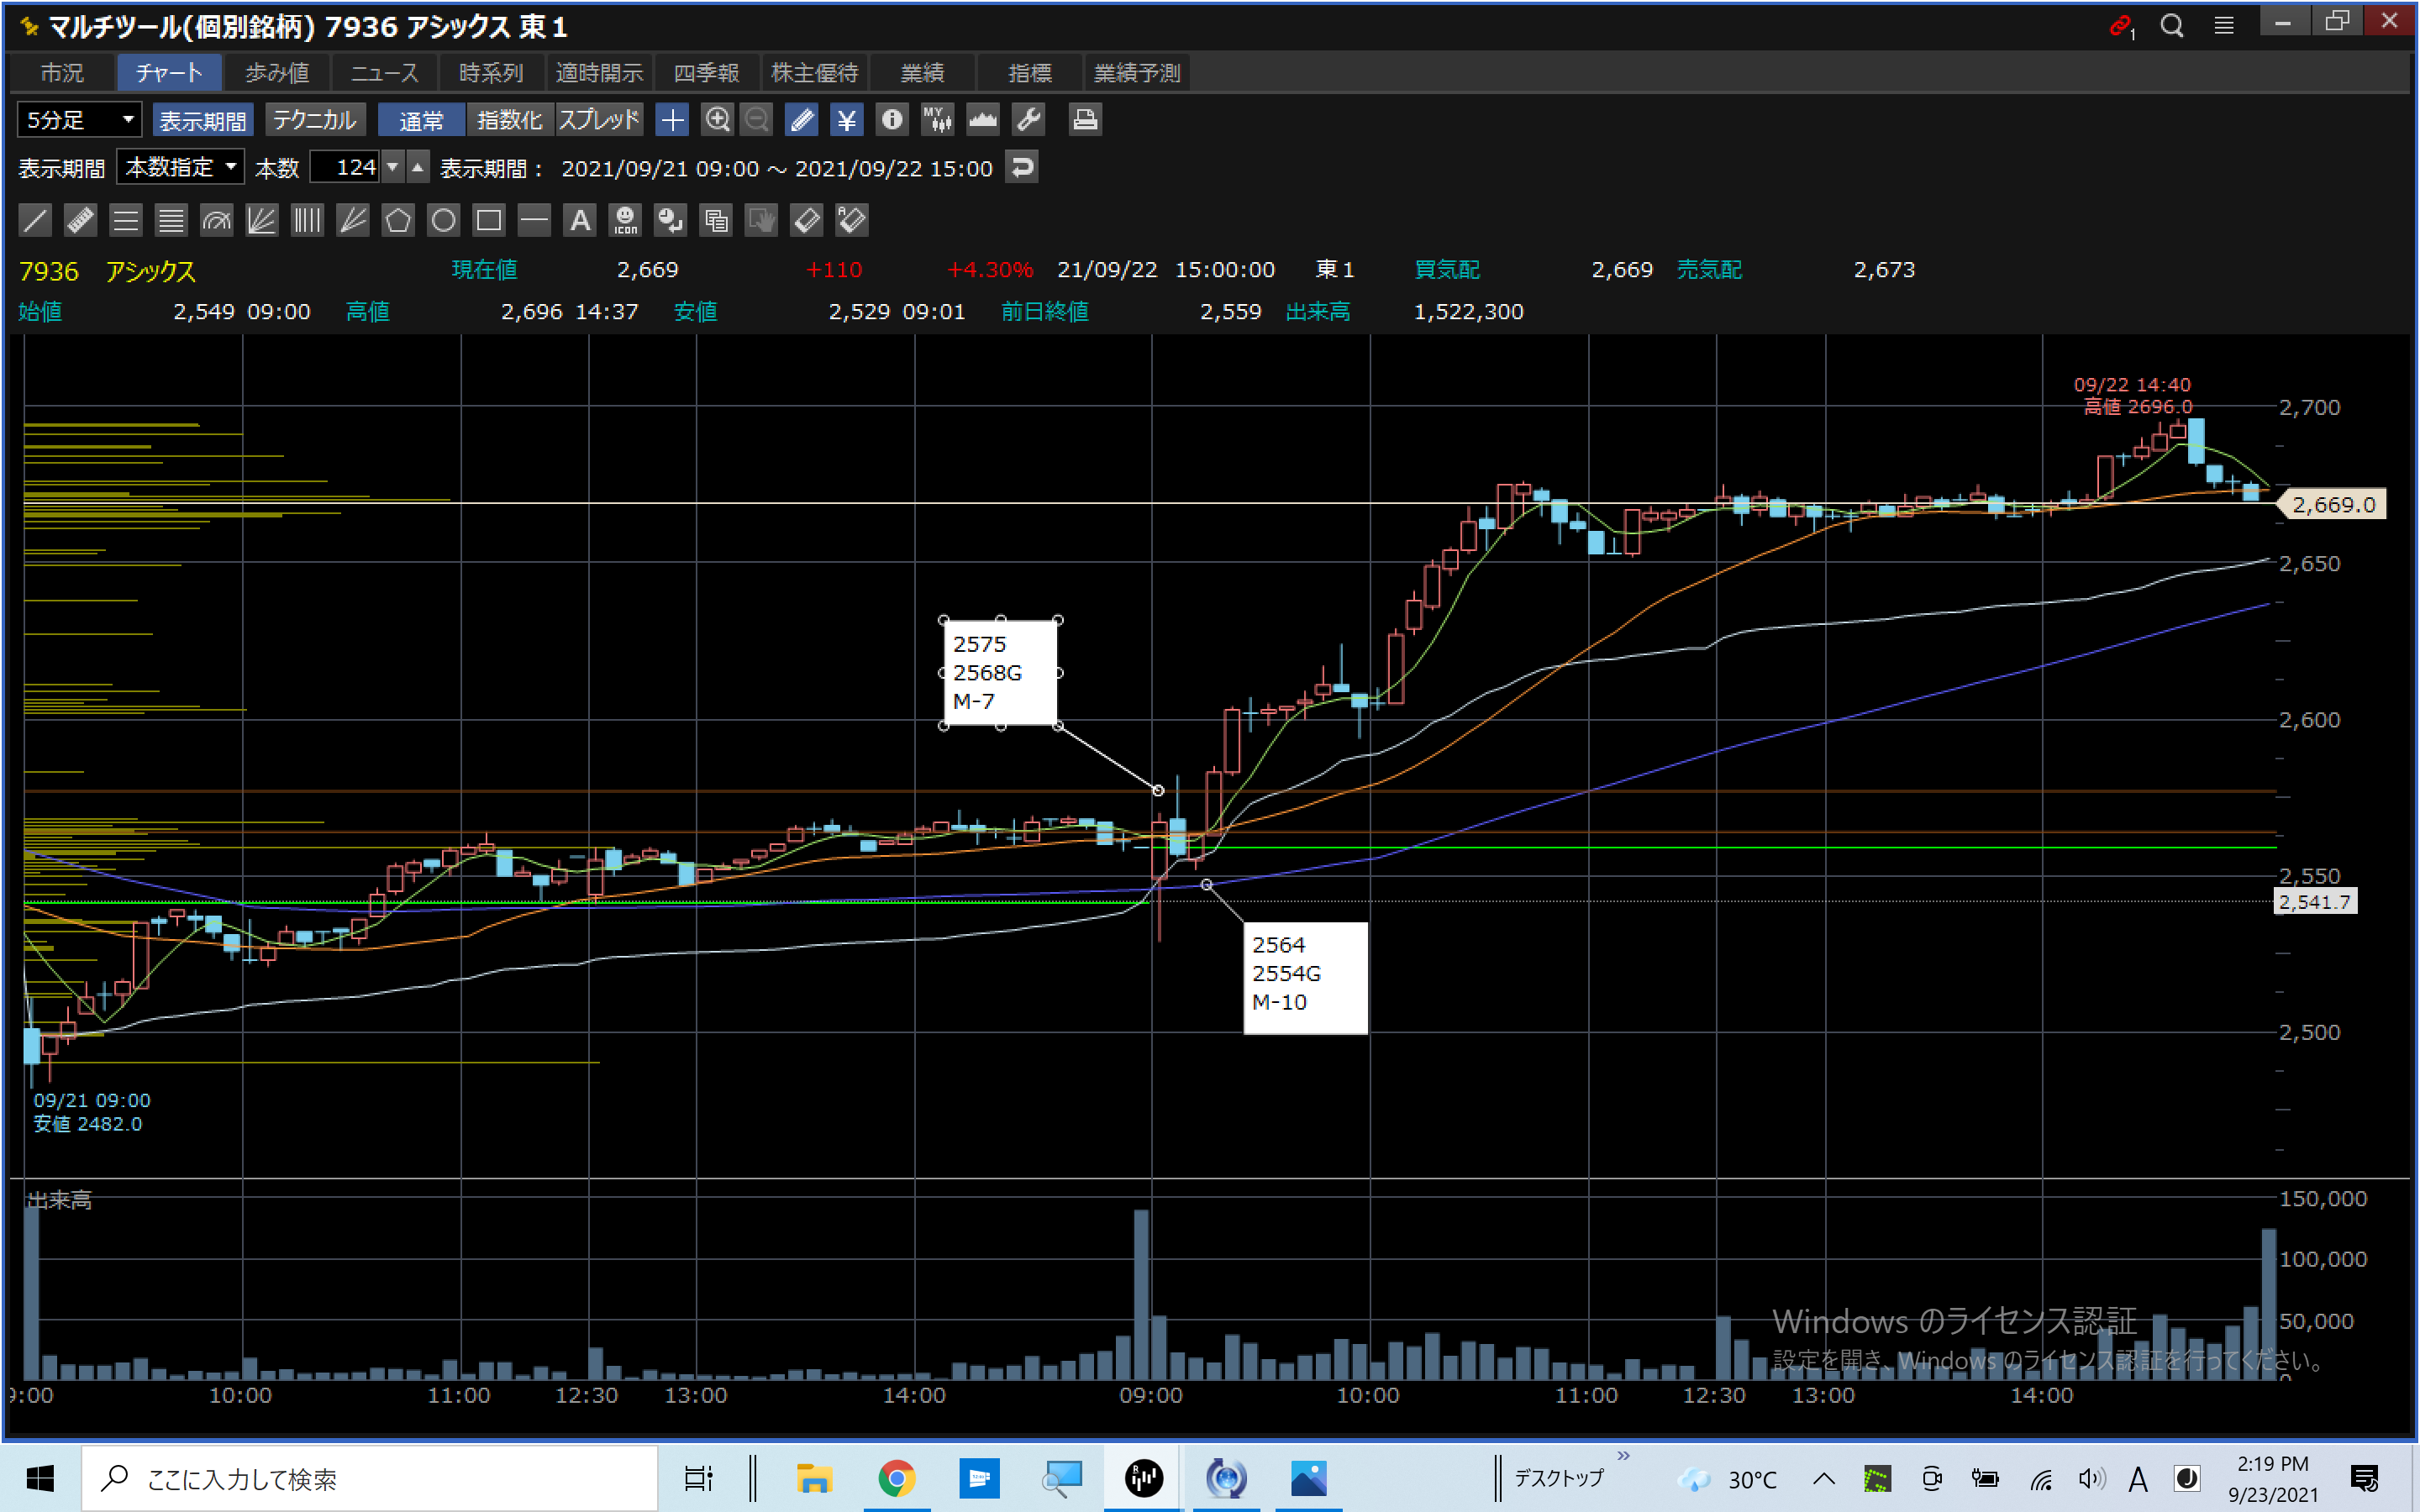
Task: Select the text annotation A tool
Action: pyautogui.click(x=580, y=220)
